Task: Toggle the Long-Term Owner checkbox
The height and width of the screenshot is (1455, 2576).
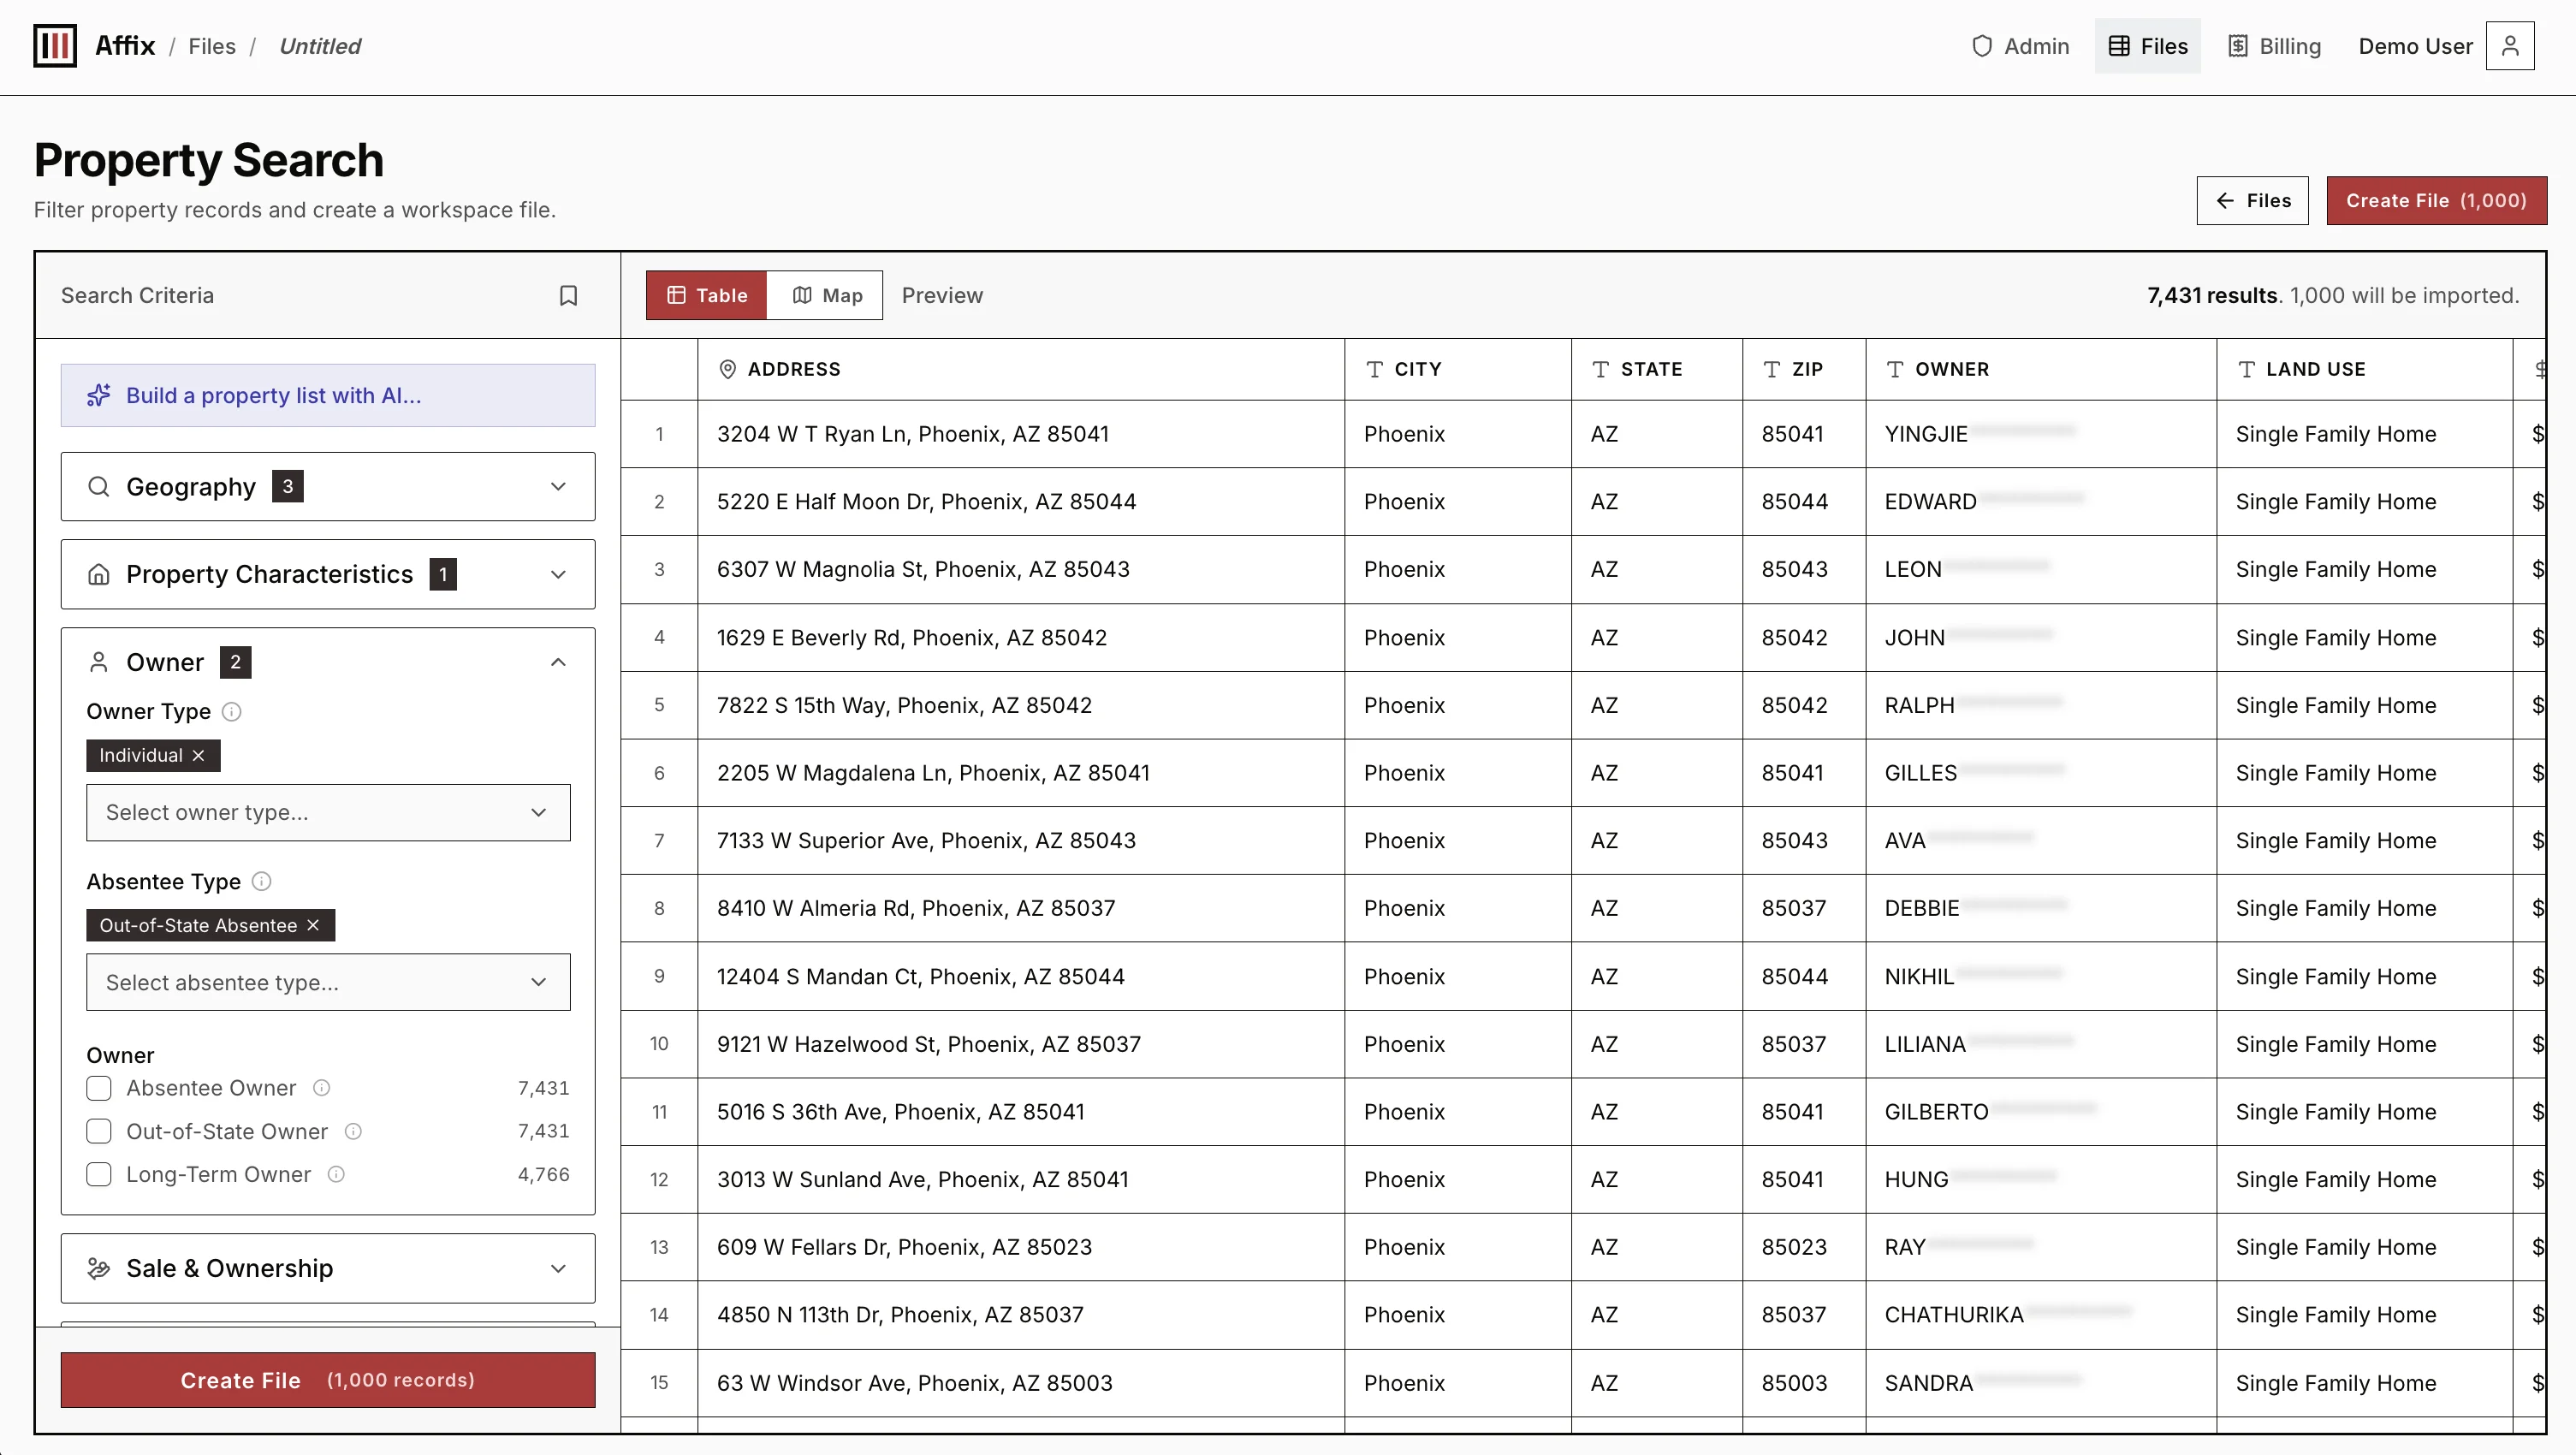Action: 99,1174
